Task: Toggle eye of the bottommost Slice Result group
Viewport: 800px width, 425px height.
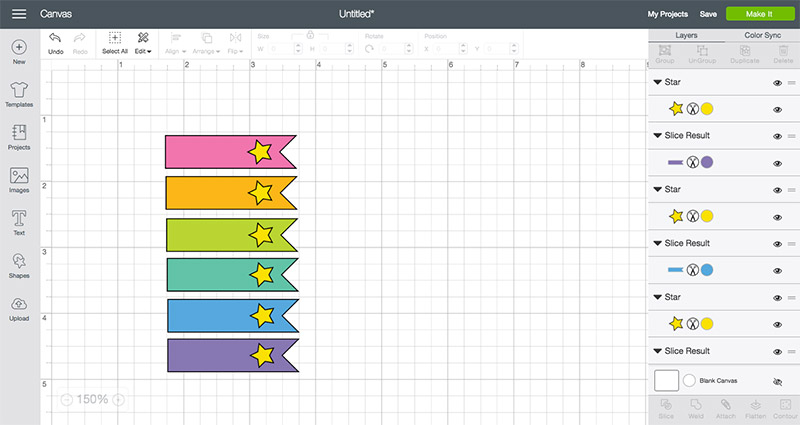Action: point(778,352)
